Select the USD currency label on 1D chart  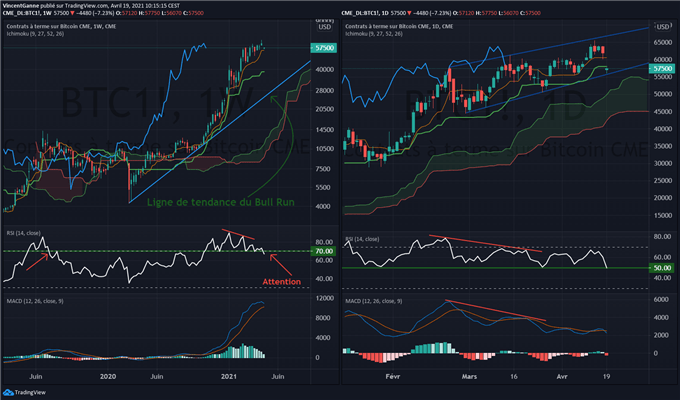(663, 27)
